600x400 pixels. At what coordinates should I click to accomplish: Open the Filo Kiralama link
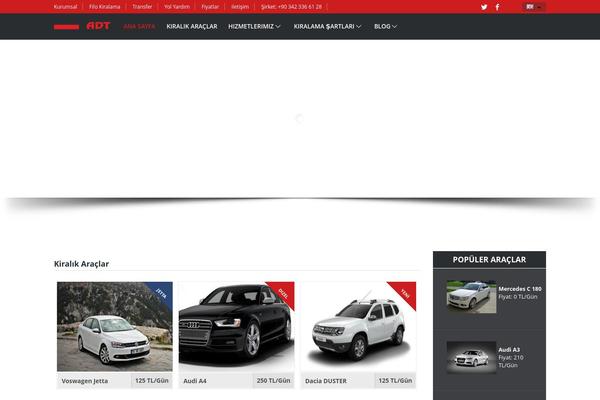coord(104,7)
